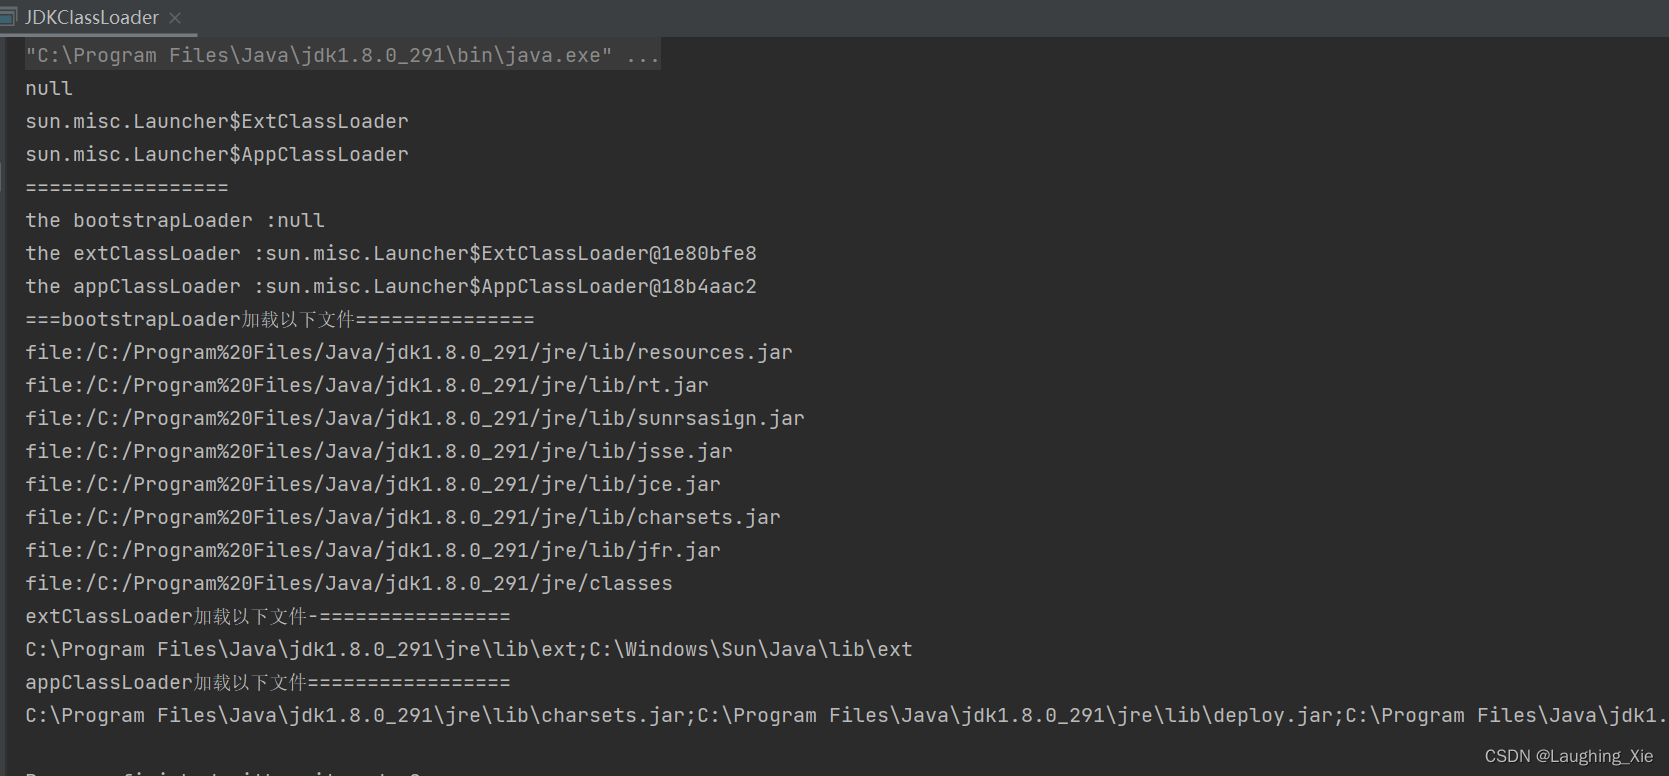Select the AppClassLoader output line

pyautogui.click(x=216, y=154)
